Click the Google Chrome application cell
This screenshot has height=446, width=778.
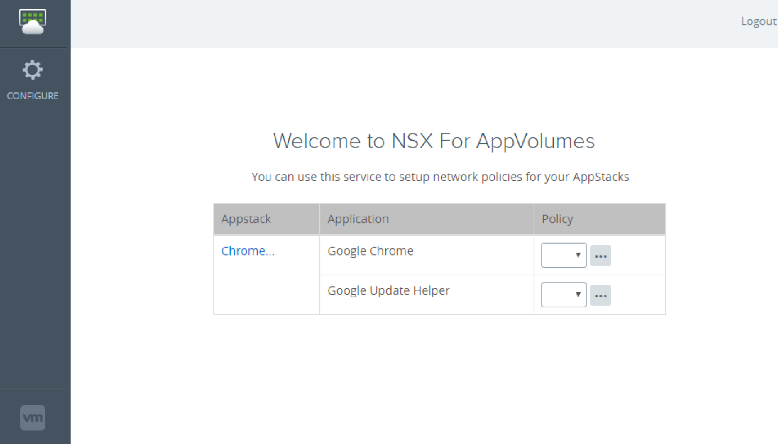(427, 255)
